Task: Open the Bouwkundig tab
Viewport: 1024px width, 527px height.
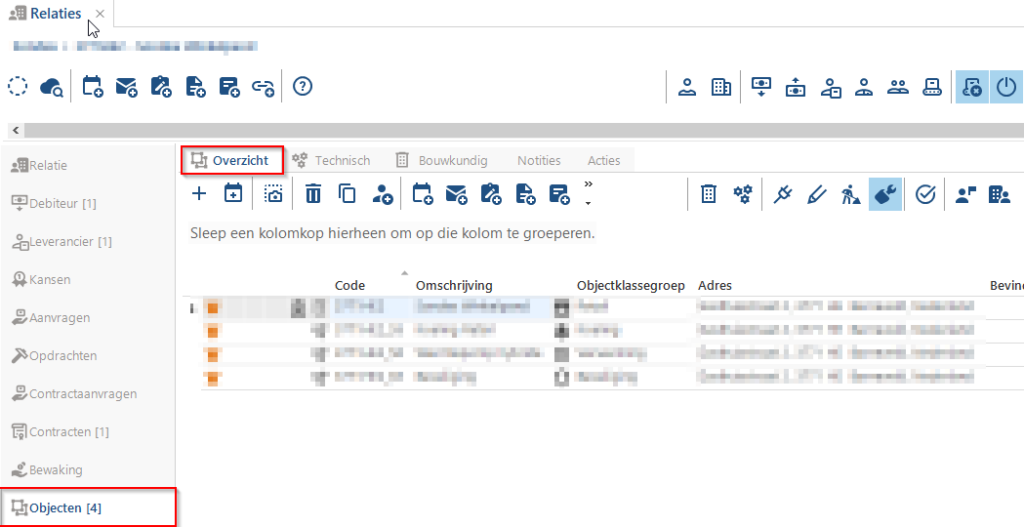Action: [x=441, y=160]
